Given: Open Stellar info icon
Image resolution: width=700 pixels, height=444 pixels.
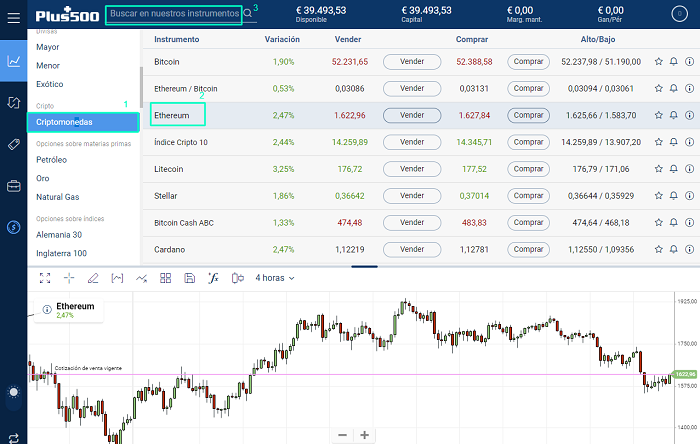Looking at the screenshot, I should tap(689, 195).
